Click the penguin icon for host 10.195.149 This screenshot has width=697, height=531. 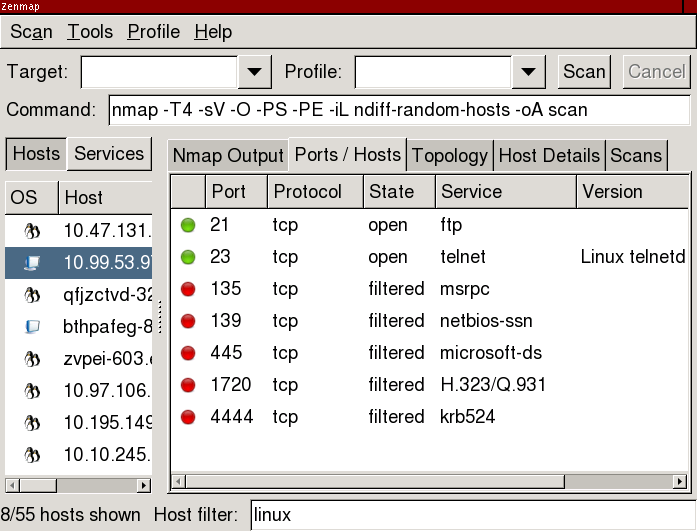pyautogui.click(x=32, y=423)
